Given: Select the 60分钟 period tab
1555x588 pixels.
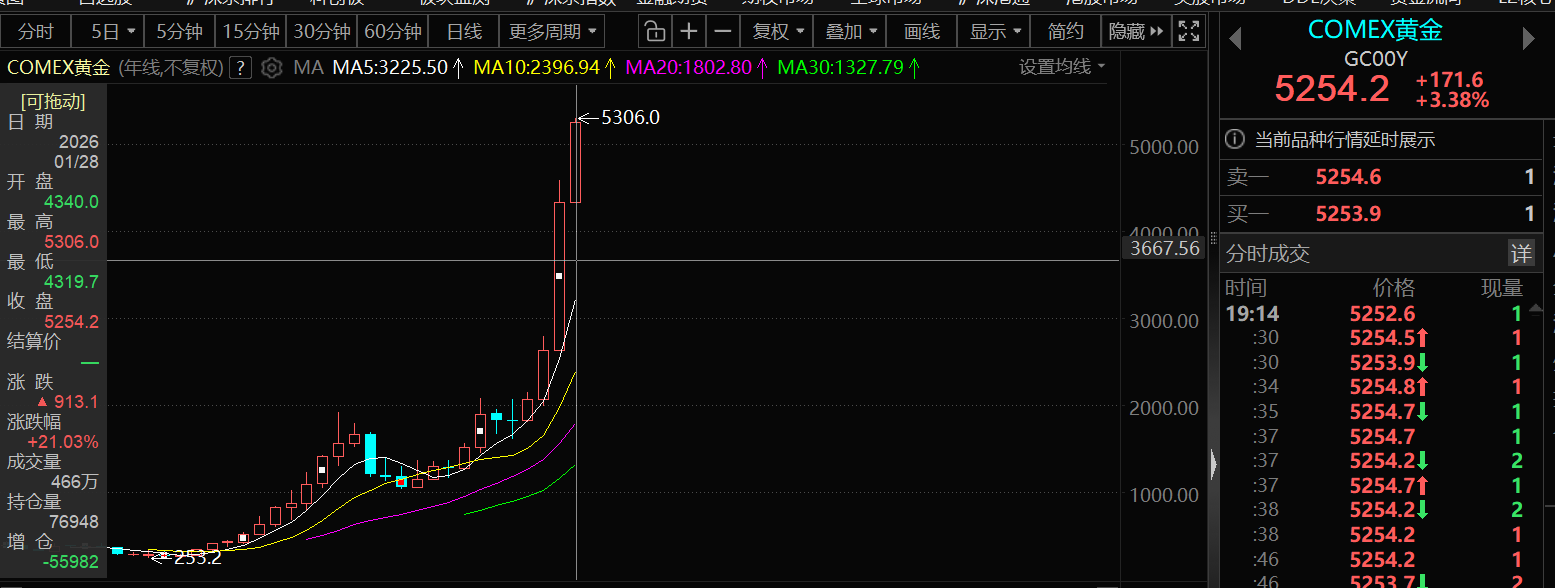Looking at the screenshot, I should (x=391, y=31).
